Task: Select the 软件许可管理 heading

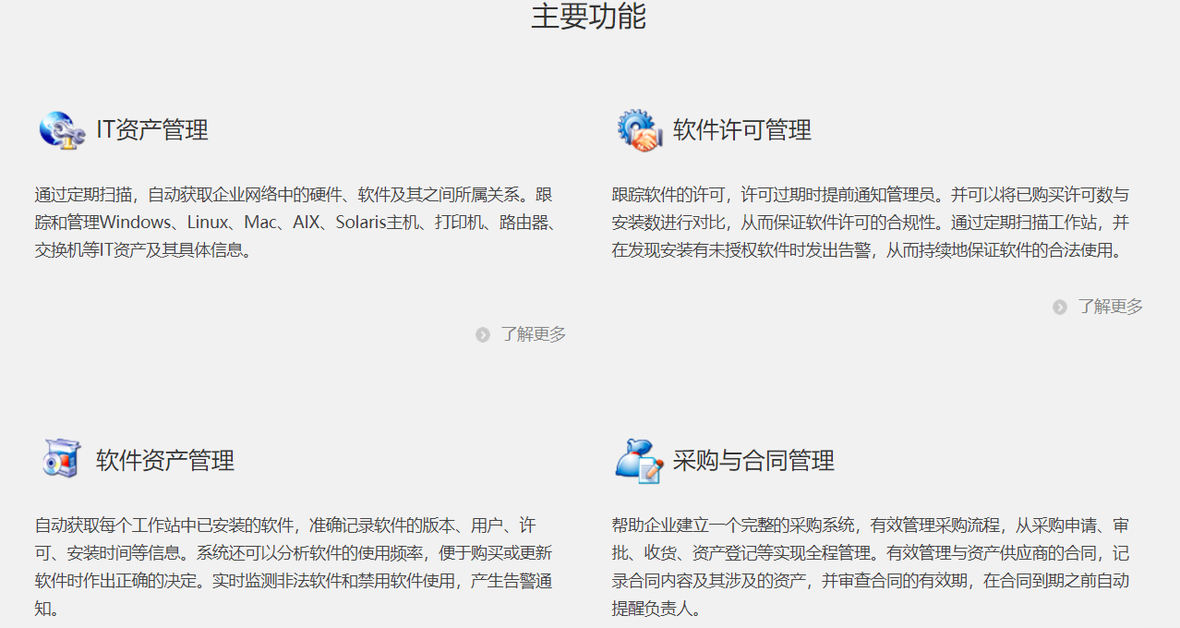Action: (742, 130)
